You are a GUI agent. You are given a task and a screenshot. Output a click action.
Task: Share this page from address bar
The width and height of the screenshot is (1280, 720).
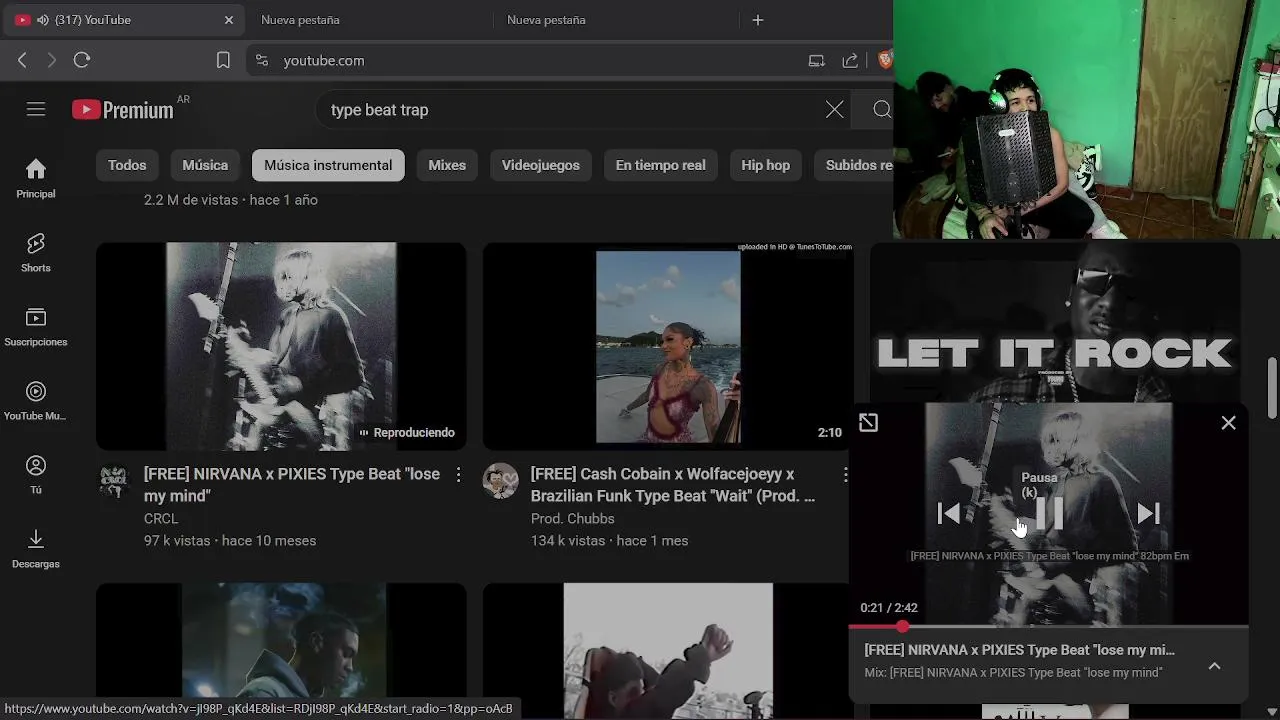tap(850, 60)
